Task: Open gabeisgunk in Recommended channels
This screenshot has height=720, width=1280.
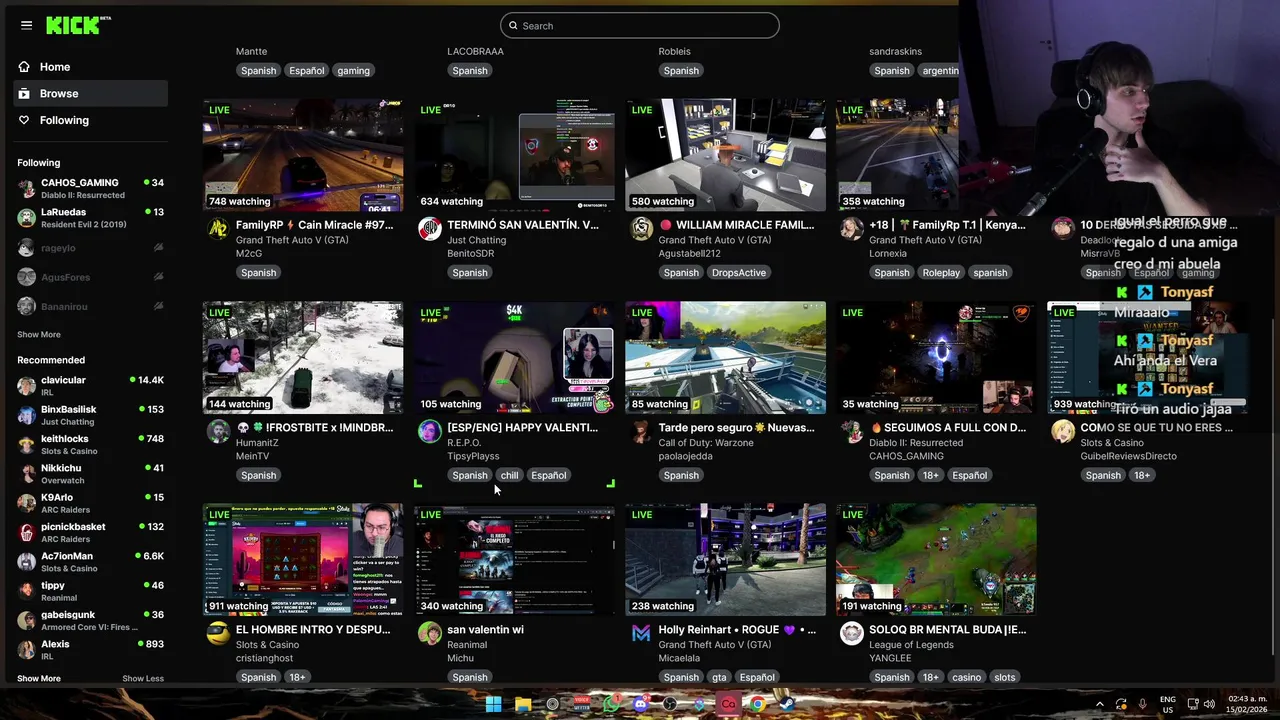Action: click(90, 620)
